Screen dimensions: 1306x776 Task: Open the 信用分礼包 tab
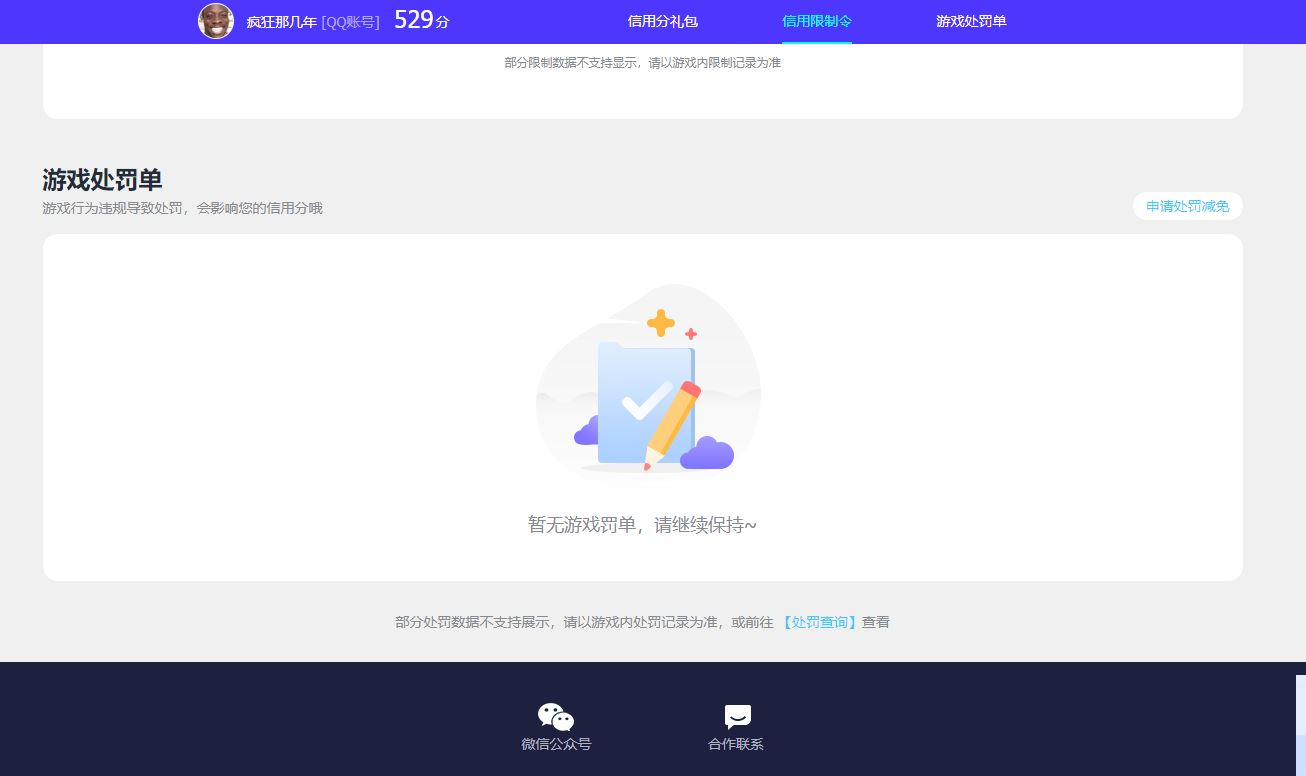point(662,21)
